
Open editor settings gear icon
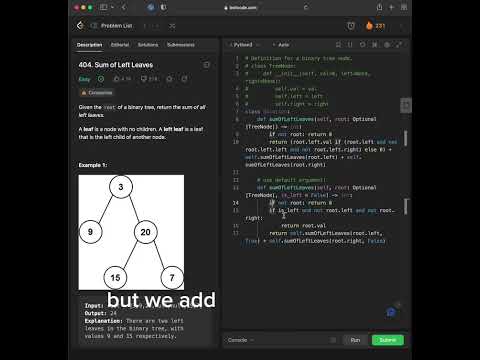point(387,45)
